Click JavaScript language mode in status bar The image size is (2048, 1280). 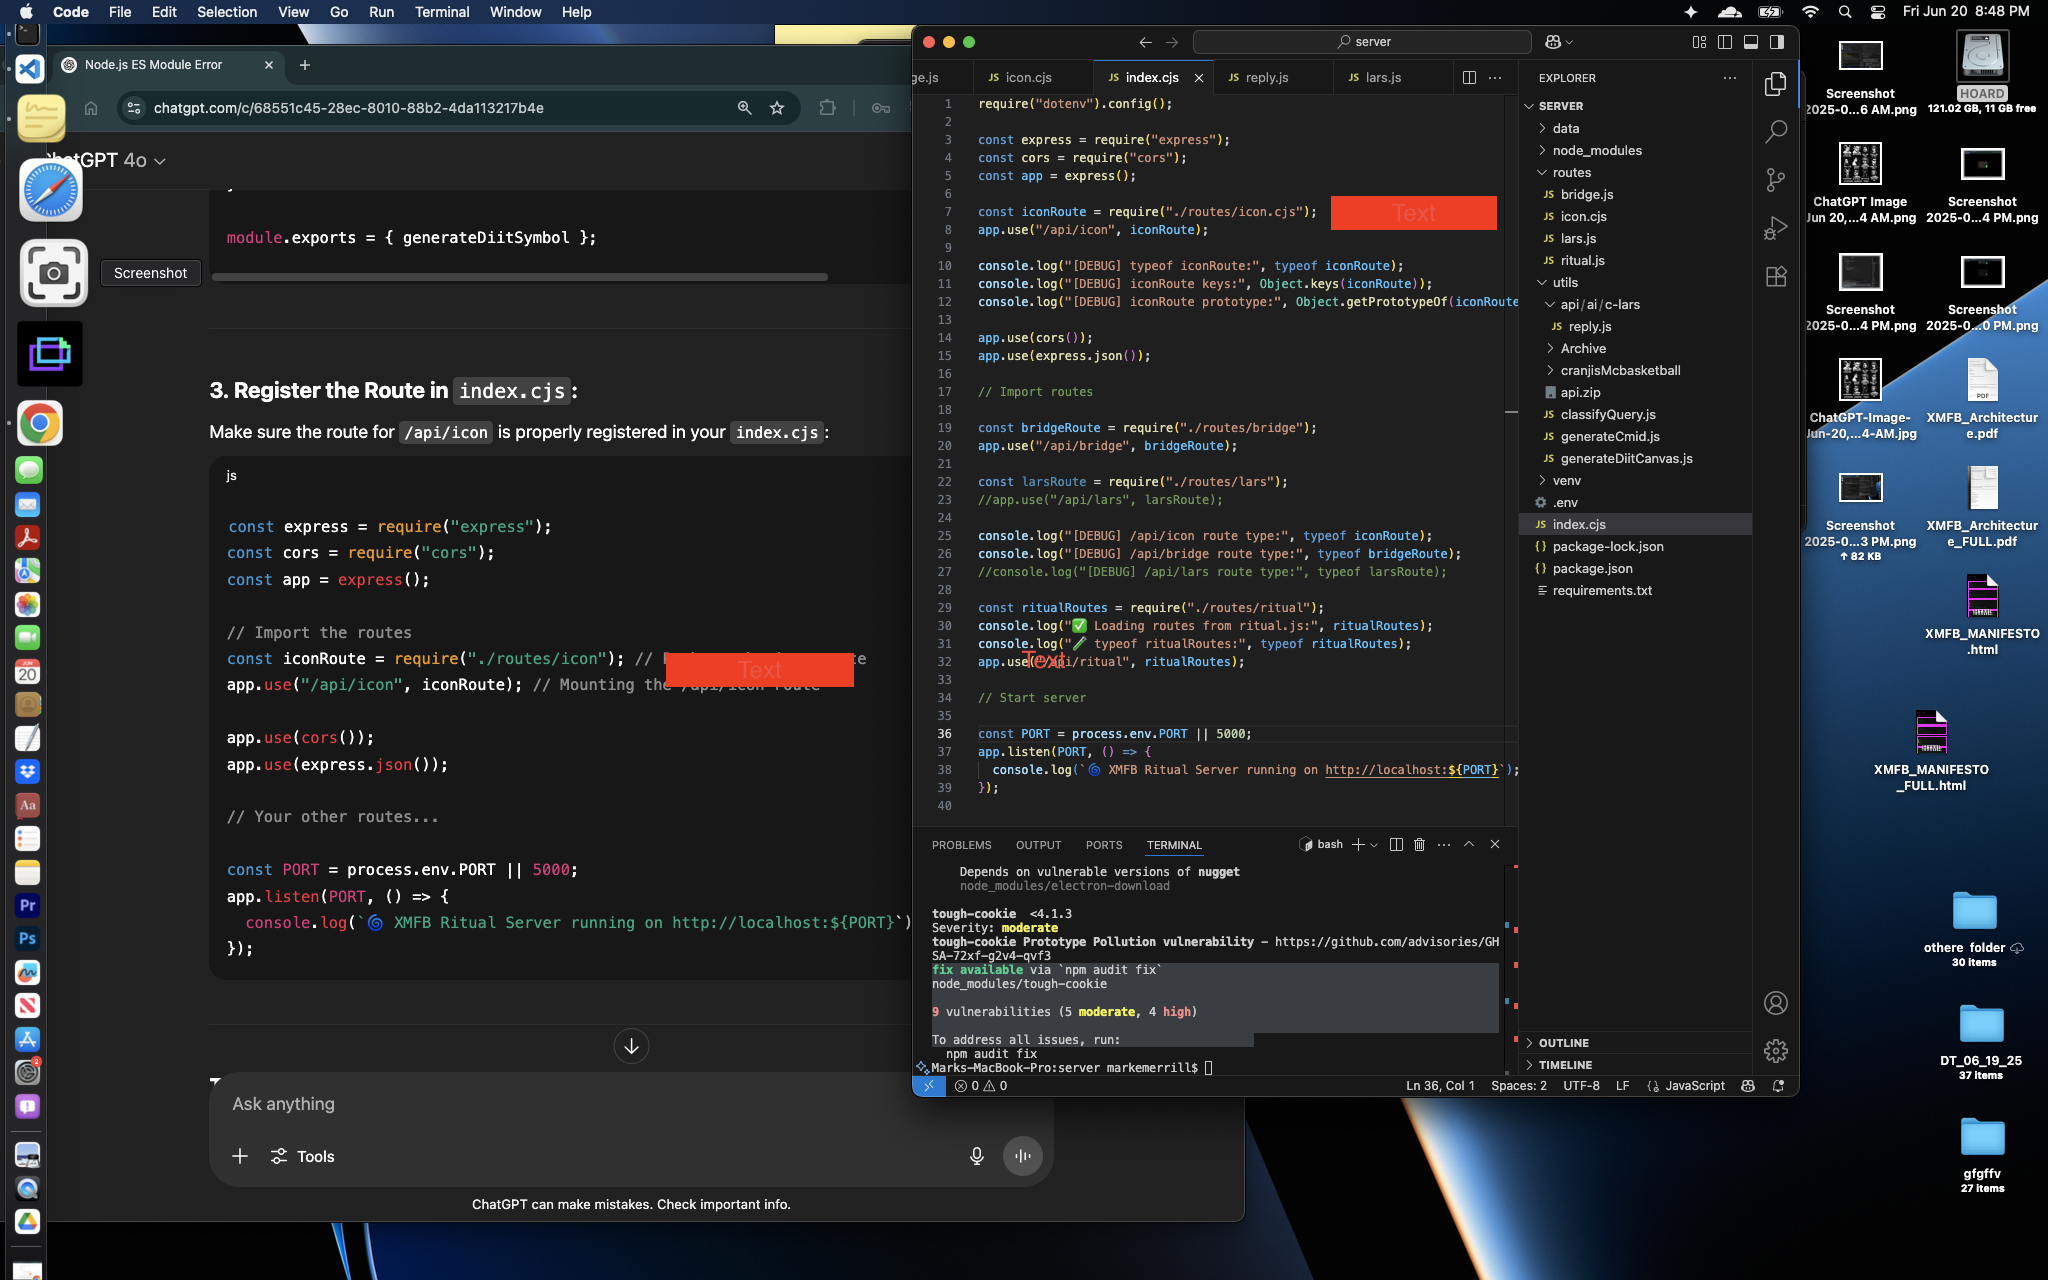point(1694,1086)
